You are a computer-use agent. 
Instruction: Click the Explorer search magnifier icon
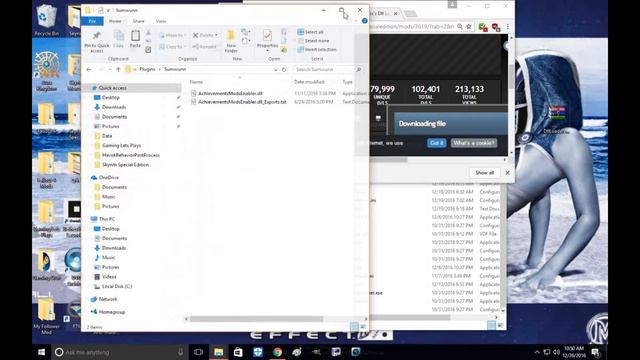coord(358,69)
